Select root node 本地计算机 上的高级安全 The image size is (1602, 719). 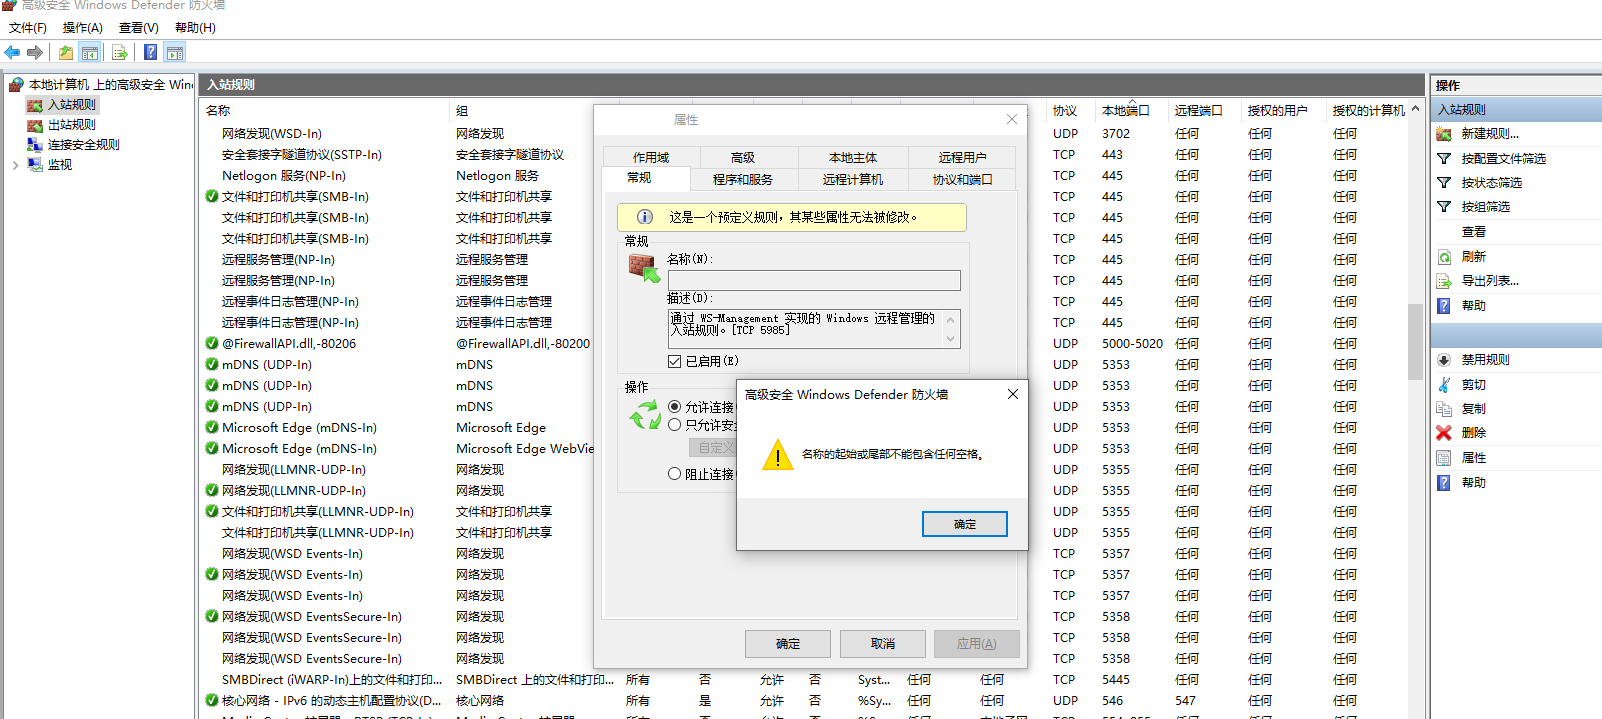pyautogui.click(x=110, y=85)
